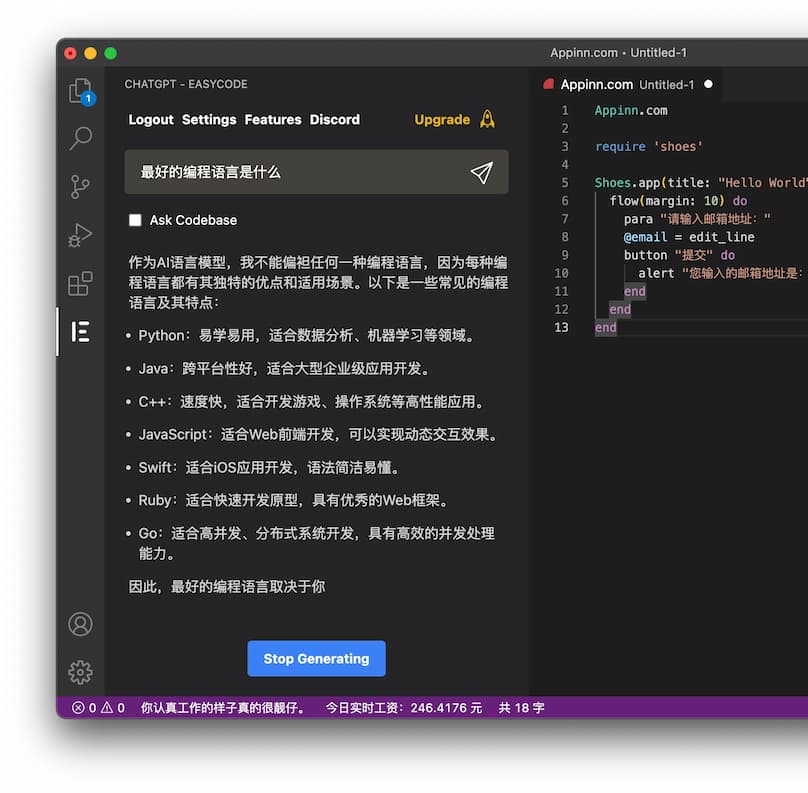808x793 pixels.
Task: Open the Source Control view
Action: (x=80, y=187)
